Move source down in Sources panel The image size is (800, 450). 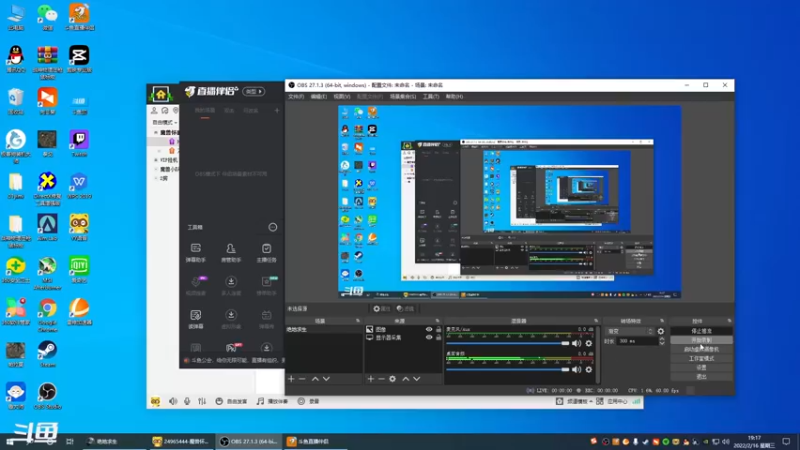tap(417, 379)
